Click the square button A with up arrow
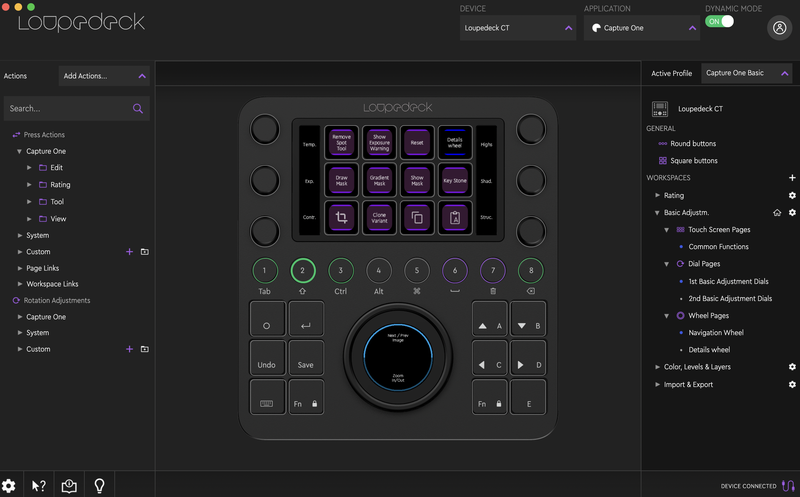Viewport: 800px width, 497px height. 489,319
